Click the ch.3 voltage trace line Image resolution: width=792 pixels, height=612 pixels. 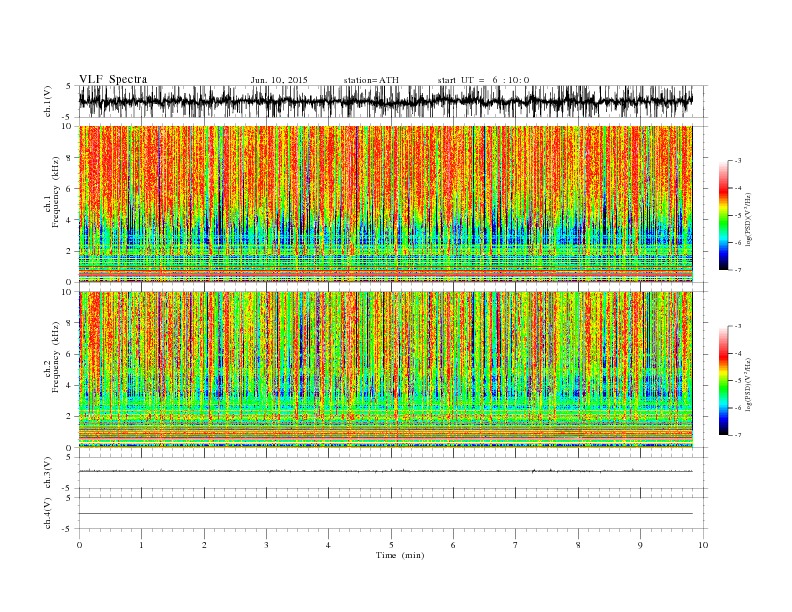tap(385, 471)
